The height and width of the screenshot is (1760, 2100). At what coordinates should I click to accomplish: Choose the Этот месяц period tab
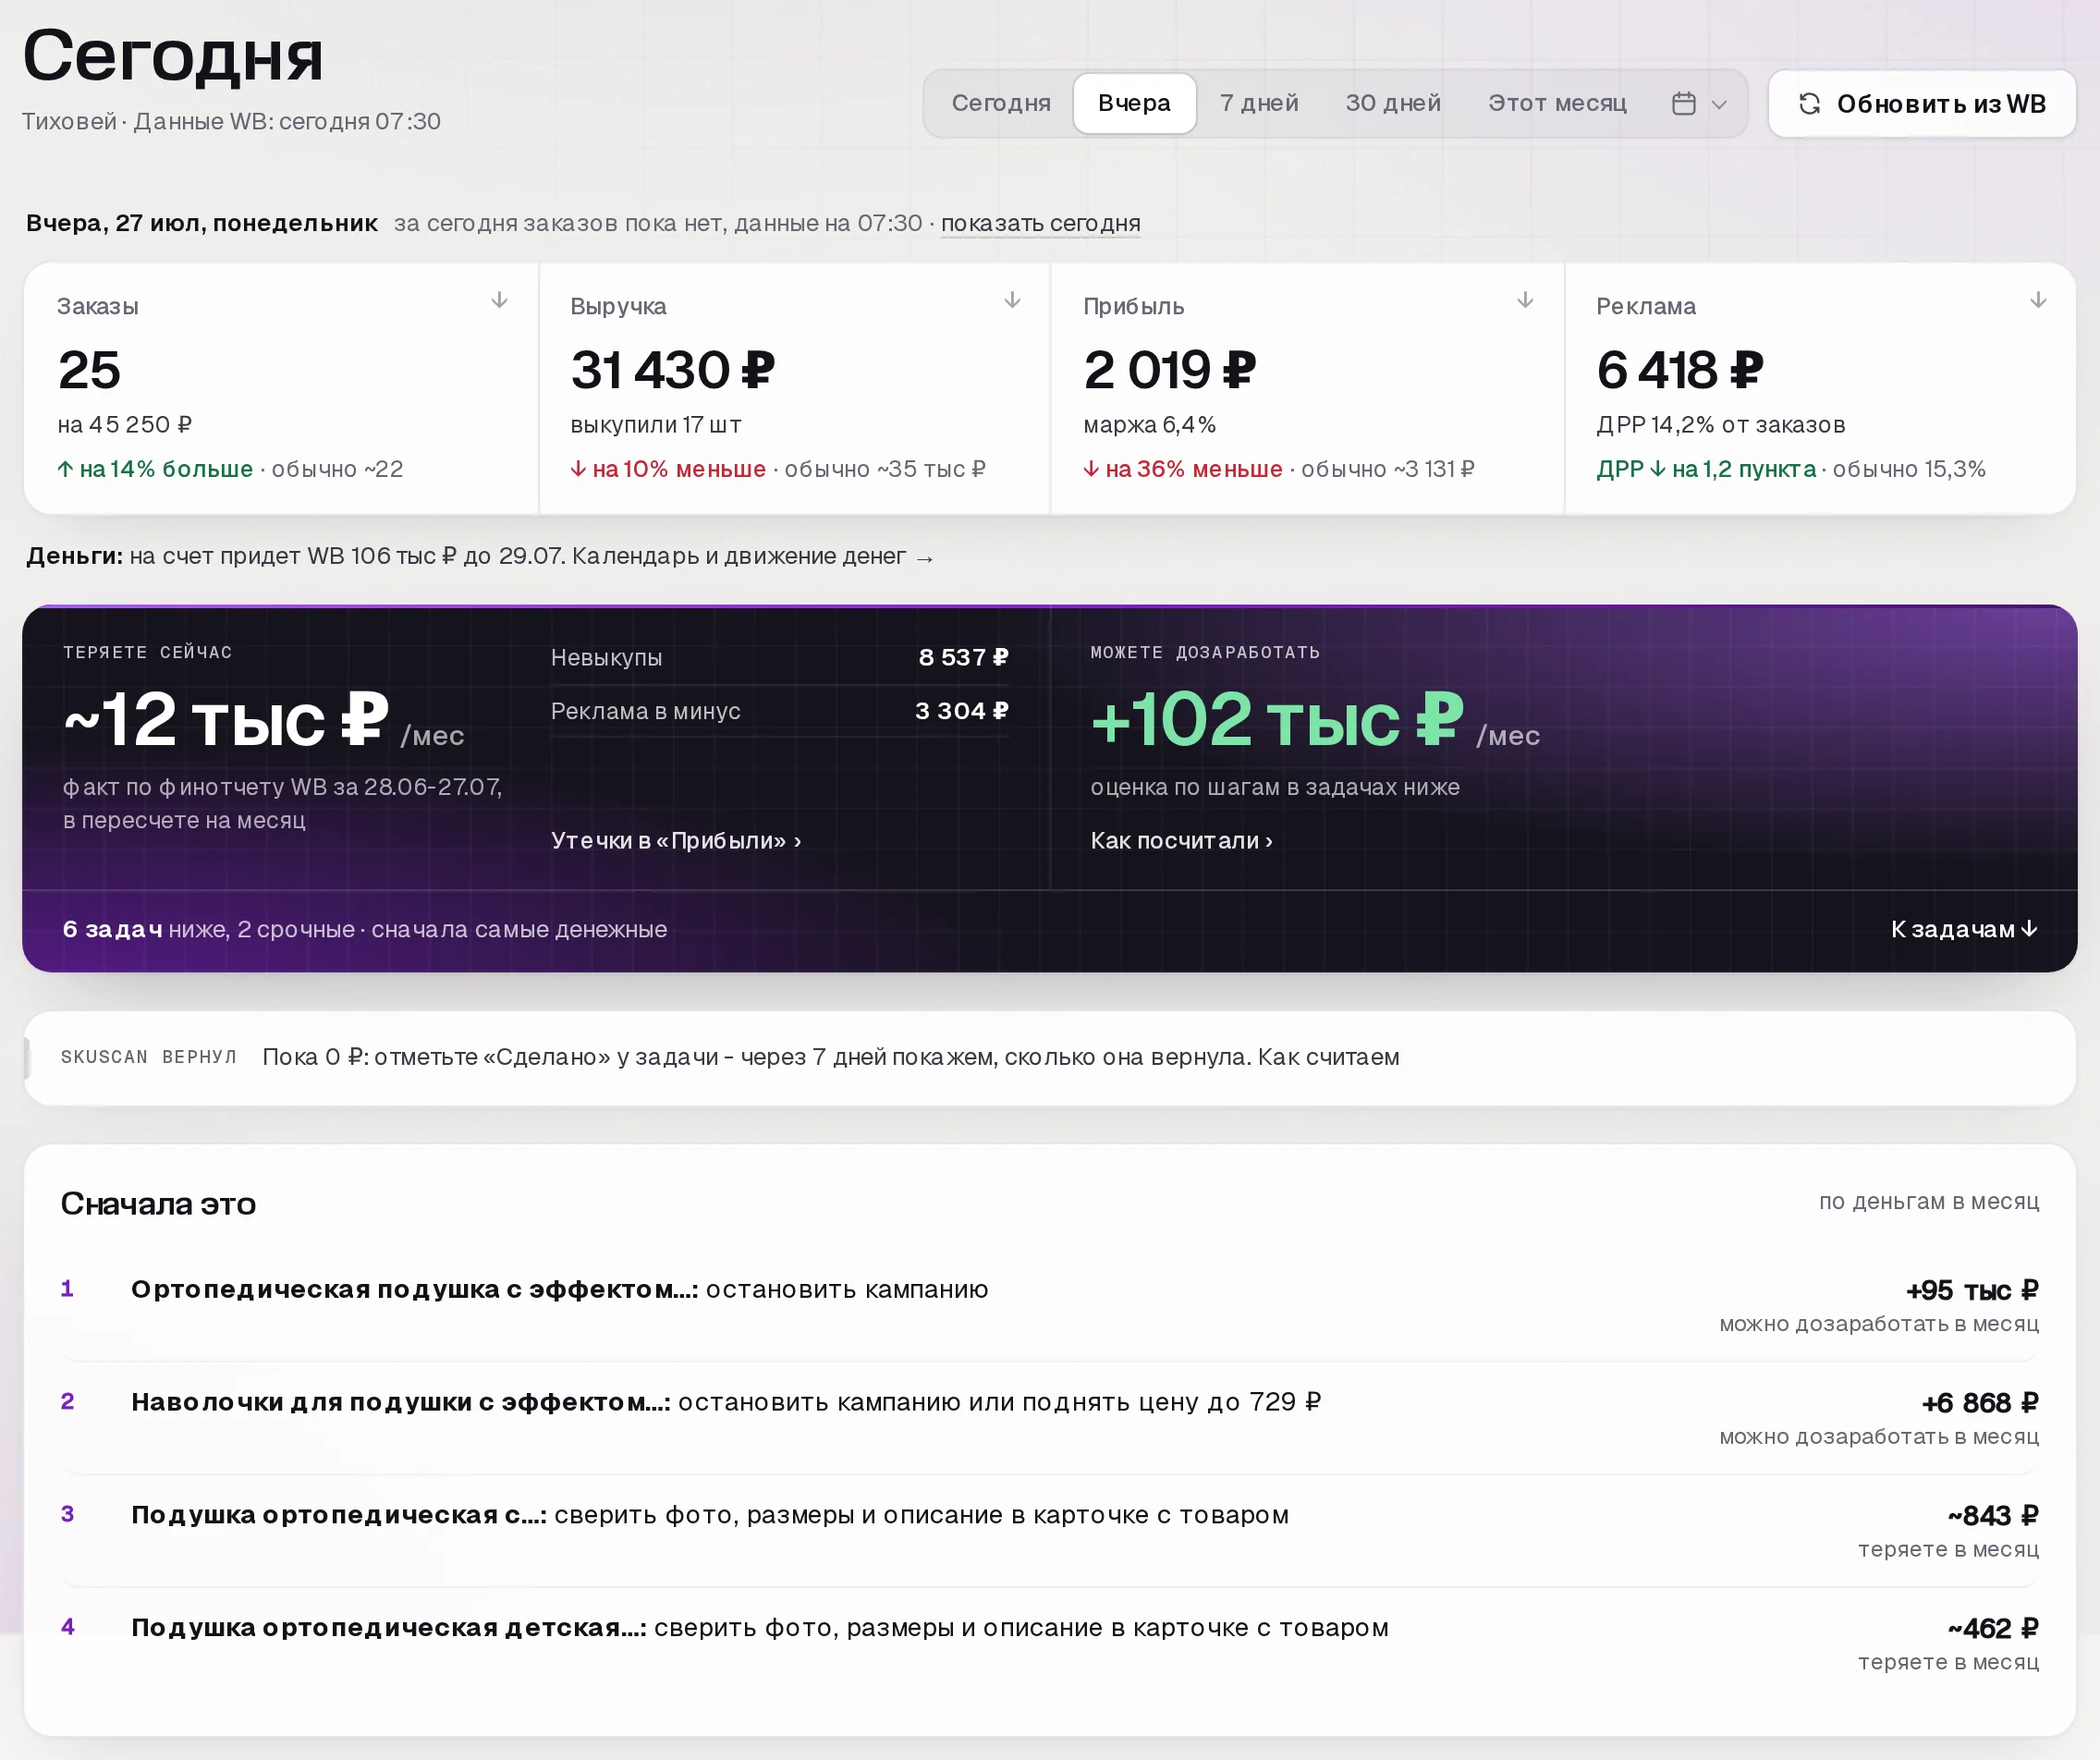click(1557, 103)
